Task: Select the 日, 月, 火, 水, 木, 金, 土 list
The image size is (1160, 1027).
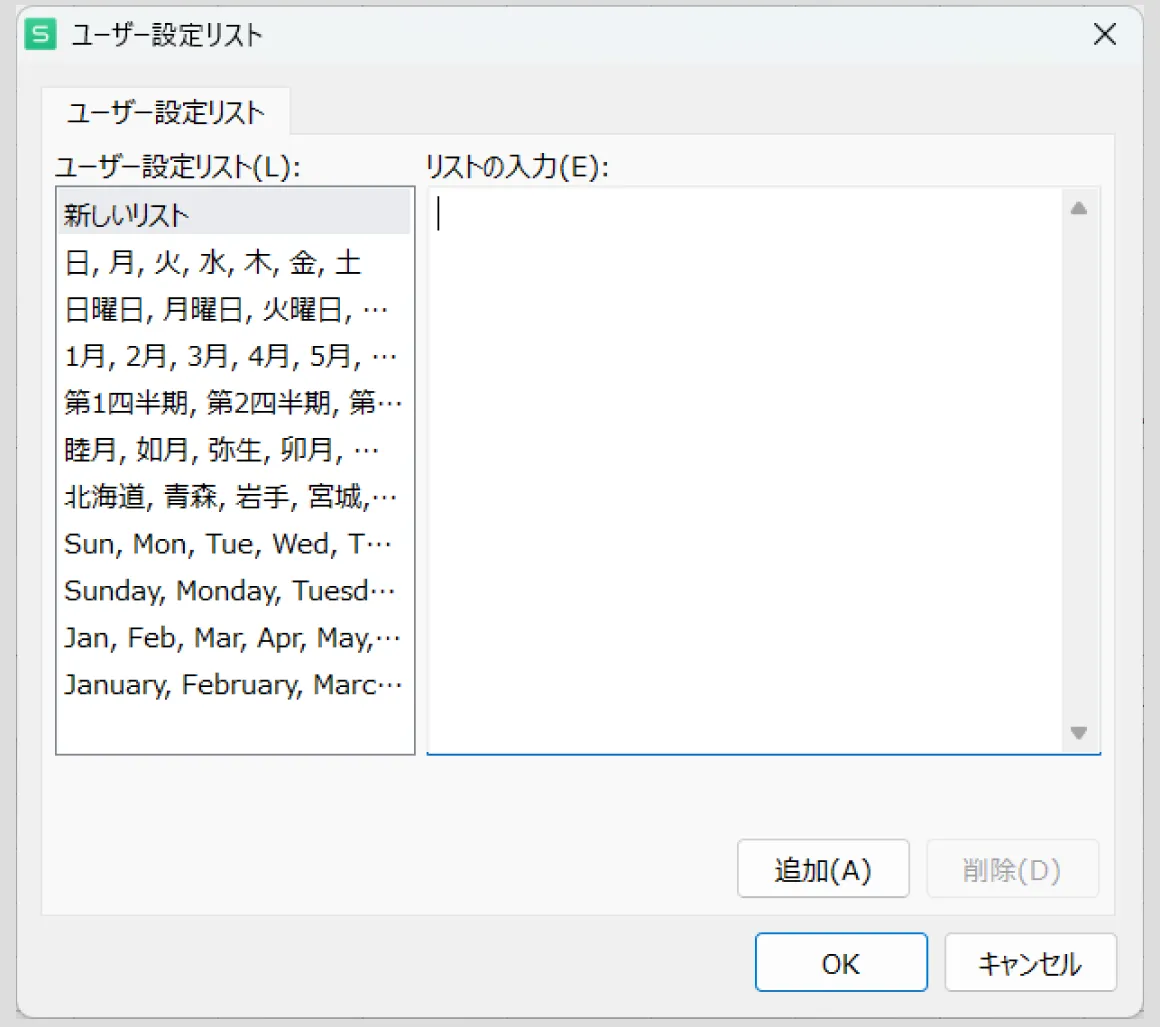Action: tap(234, 263)
